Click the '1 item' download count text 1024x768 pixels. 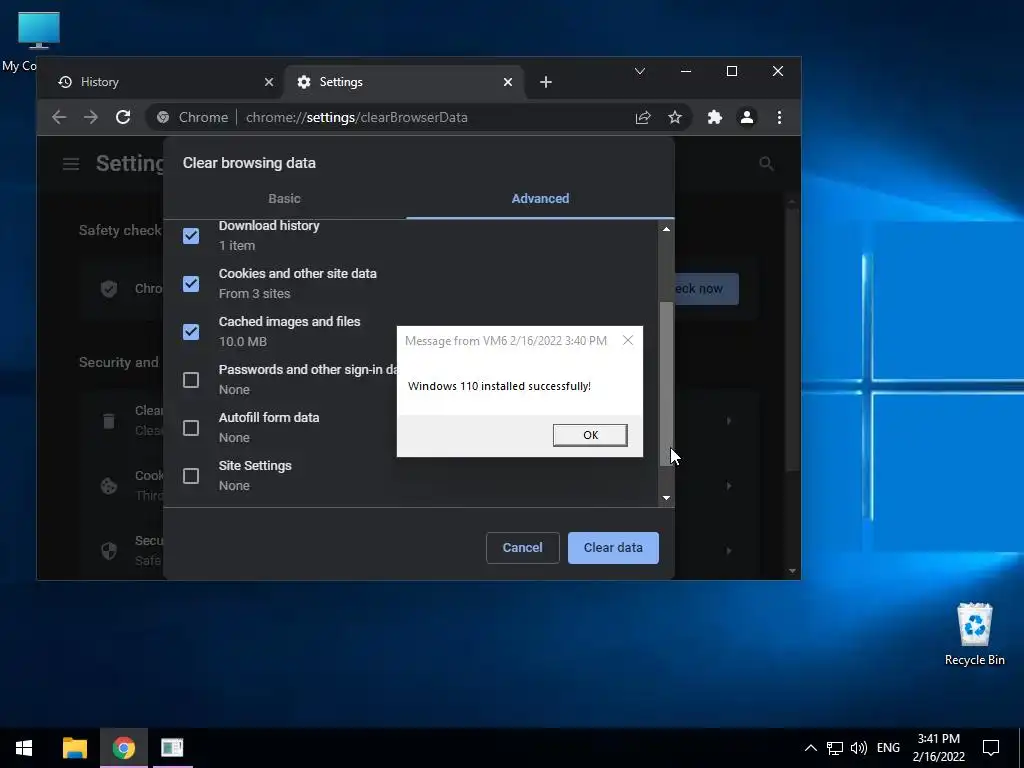(x=237, y=246)
